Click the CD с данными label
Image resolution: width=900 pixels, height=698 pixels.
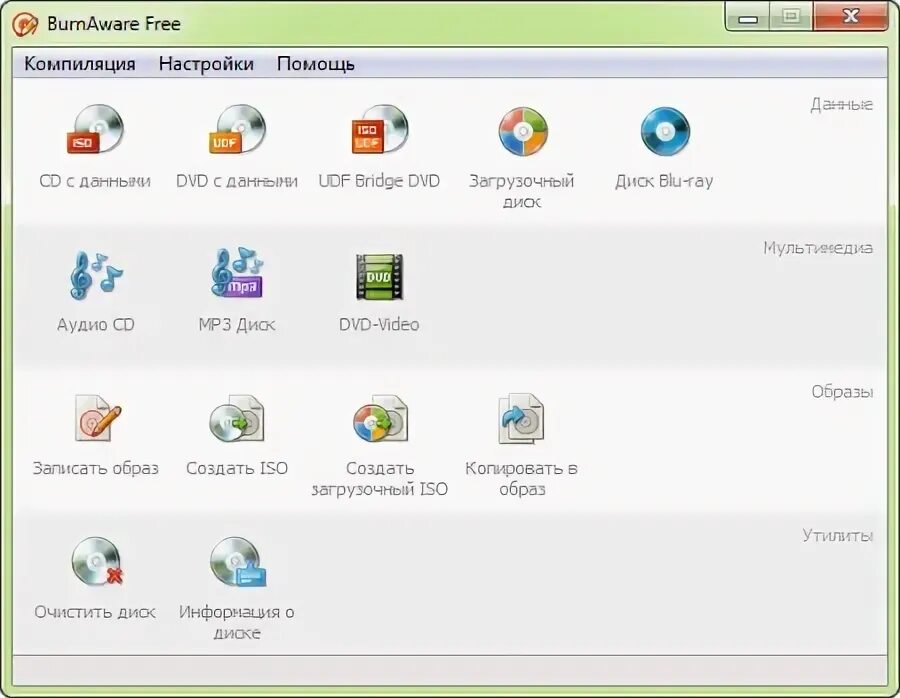(x=95, y=181)
